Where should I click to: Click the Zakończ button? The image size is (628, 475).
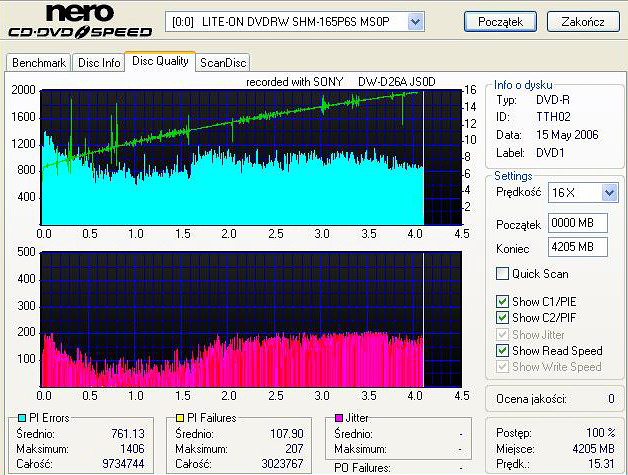coord(583,21)
